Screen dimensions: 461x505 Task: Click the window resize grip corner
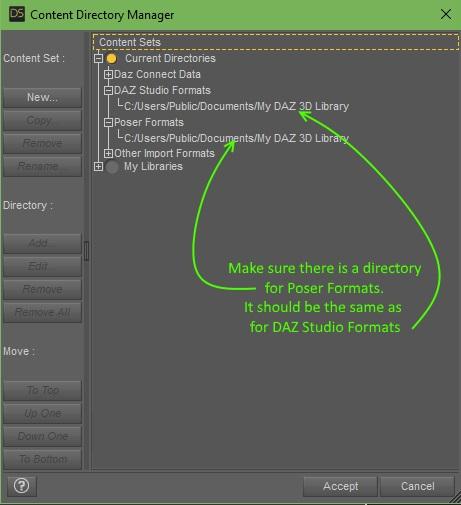(x=455, y=498)
